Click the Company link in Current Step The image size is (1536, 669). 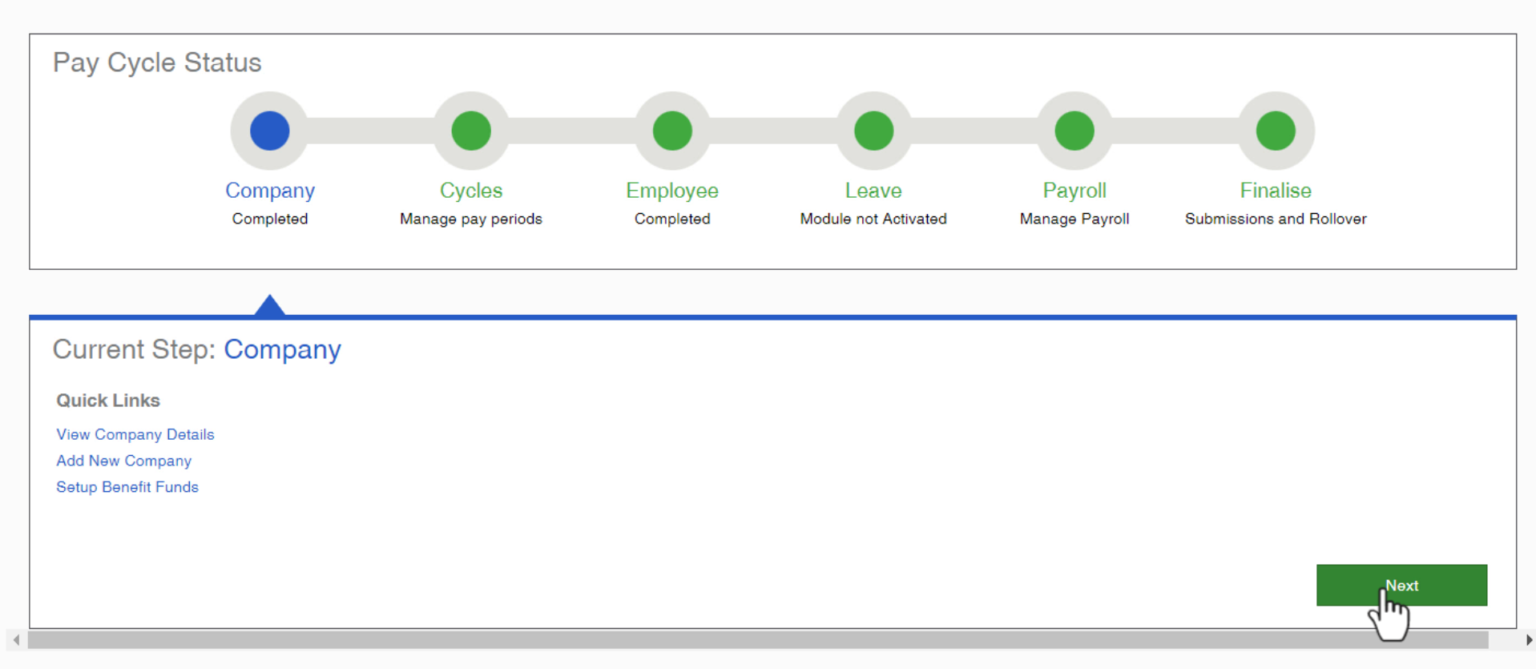(x=282, y=349)
